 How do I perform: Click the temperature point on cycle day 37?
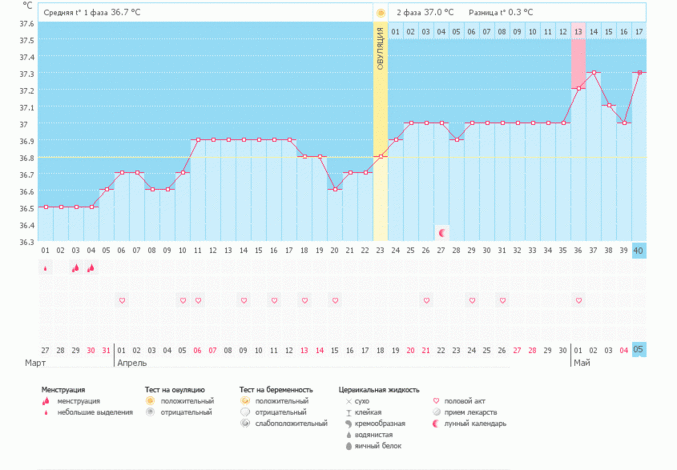(x=594, y=72)
